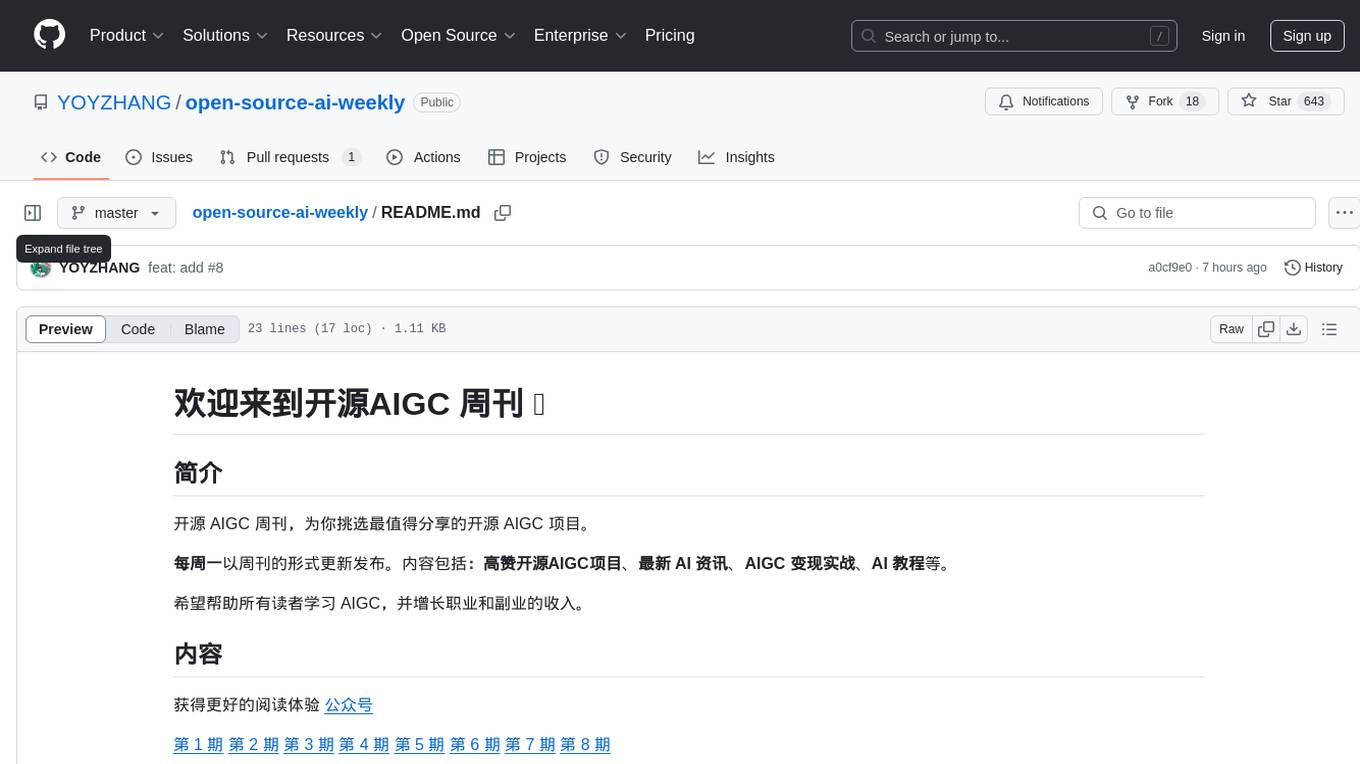Click the Sign in link
The width and height of the screenshot is (1360, 764).
(x=1223, y=36)
